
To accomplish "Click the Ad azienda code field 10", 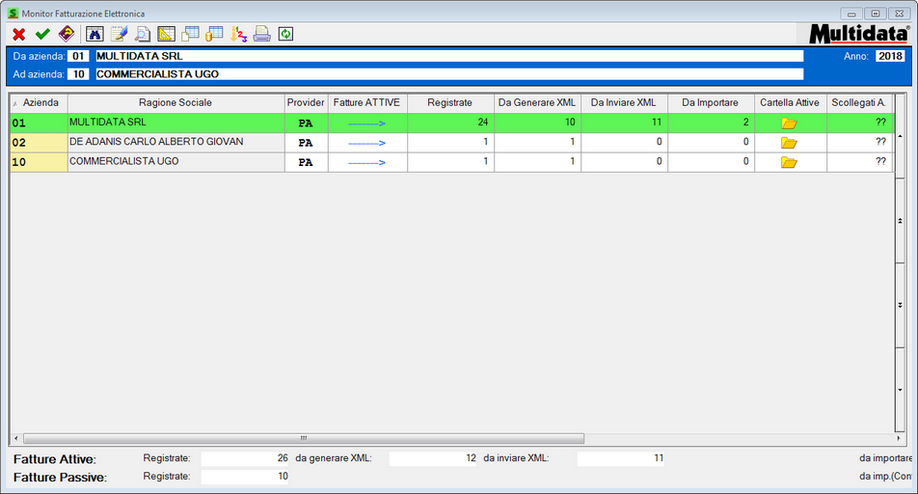I will [x=78, y=74].
